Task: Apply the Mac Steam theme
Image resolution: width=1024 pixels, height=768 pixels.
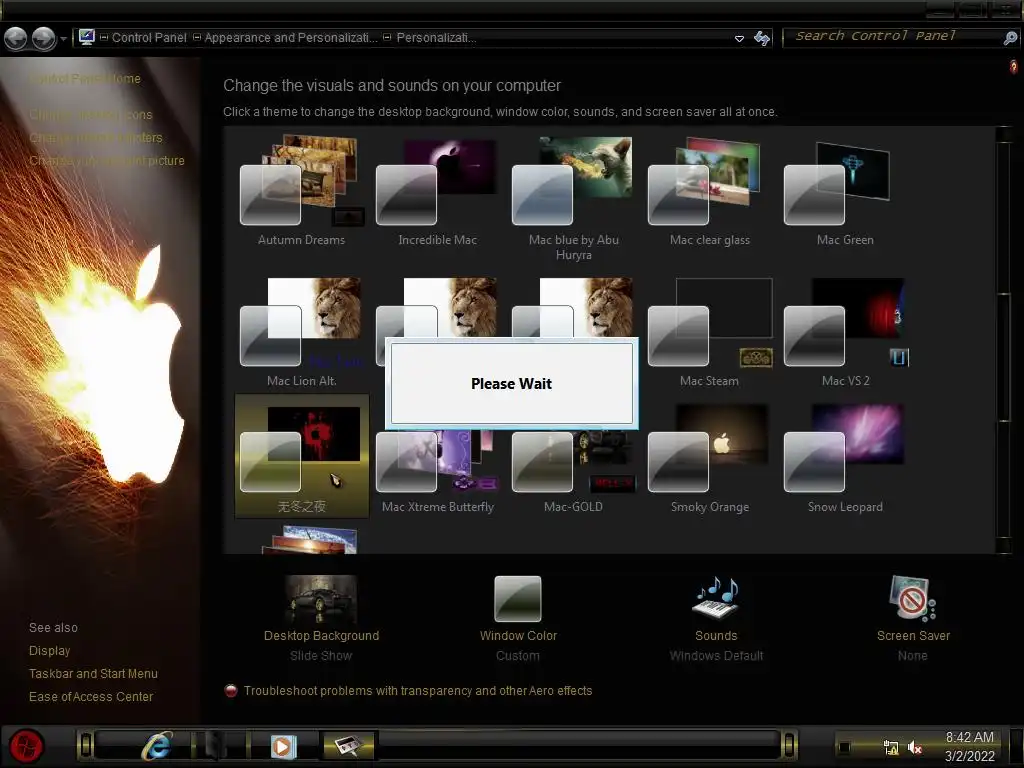Action: pos(709,332)
